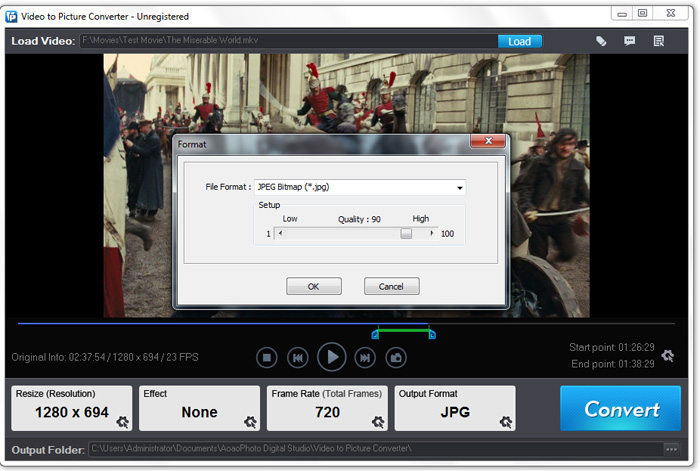700x471 pixels.
Task: Click the app logo in title bar
Action: (x=11, y=17)
